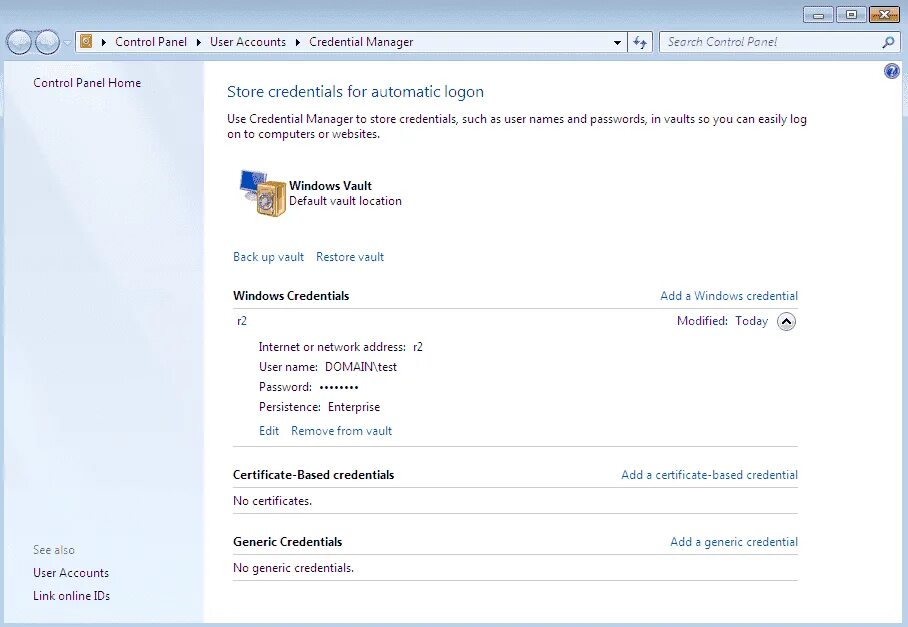The image size is (908, 627).
Task: Minimize the Credential Manager window
Action: point(818,15)
